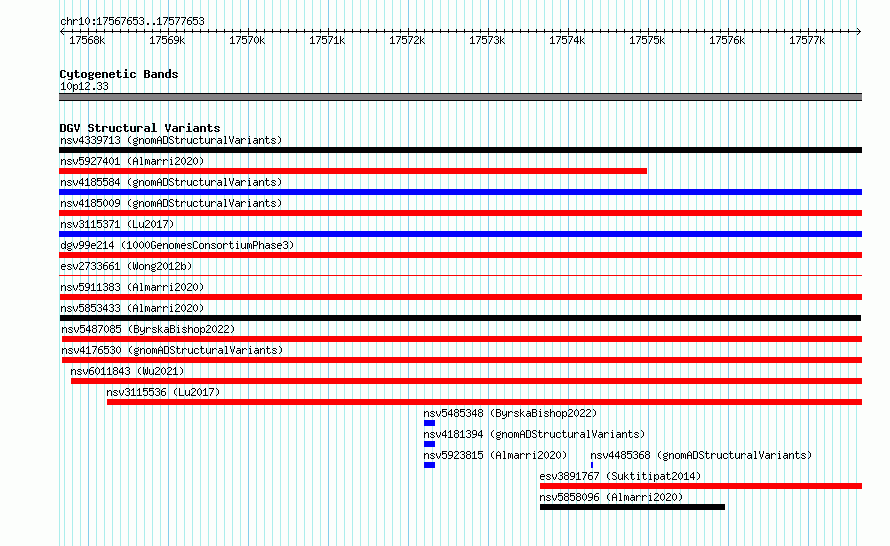
Task: Open the nsv4485368 gnomAD variant label
Action: click(x=701, y=455)
